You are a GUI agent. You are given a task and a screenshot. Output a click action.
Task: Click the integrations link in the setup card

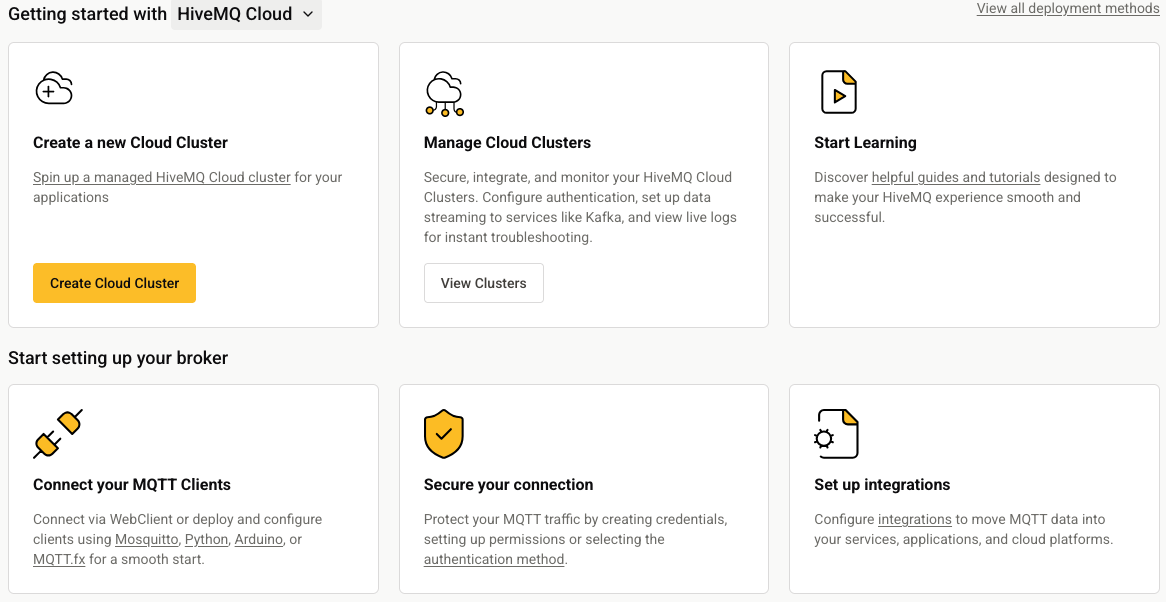click(x=914, y=519)
